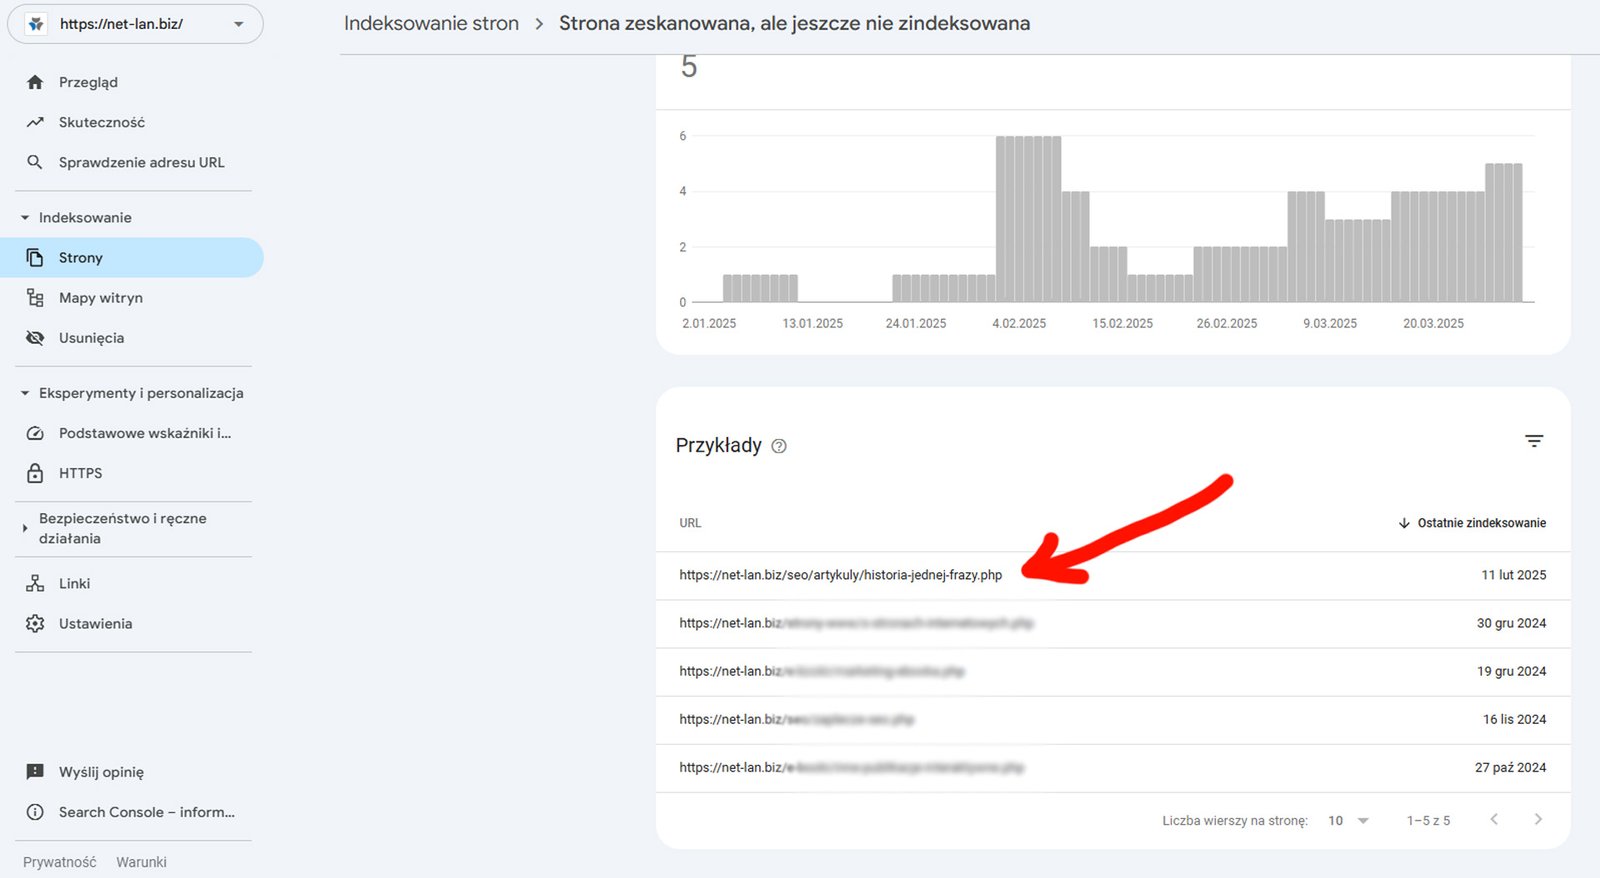Click the Mapy witryn sitemap icon
This screenshot has width=1600, height=878.
pyautogui.click(x=35, y=298)
